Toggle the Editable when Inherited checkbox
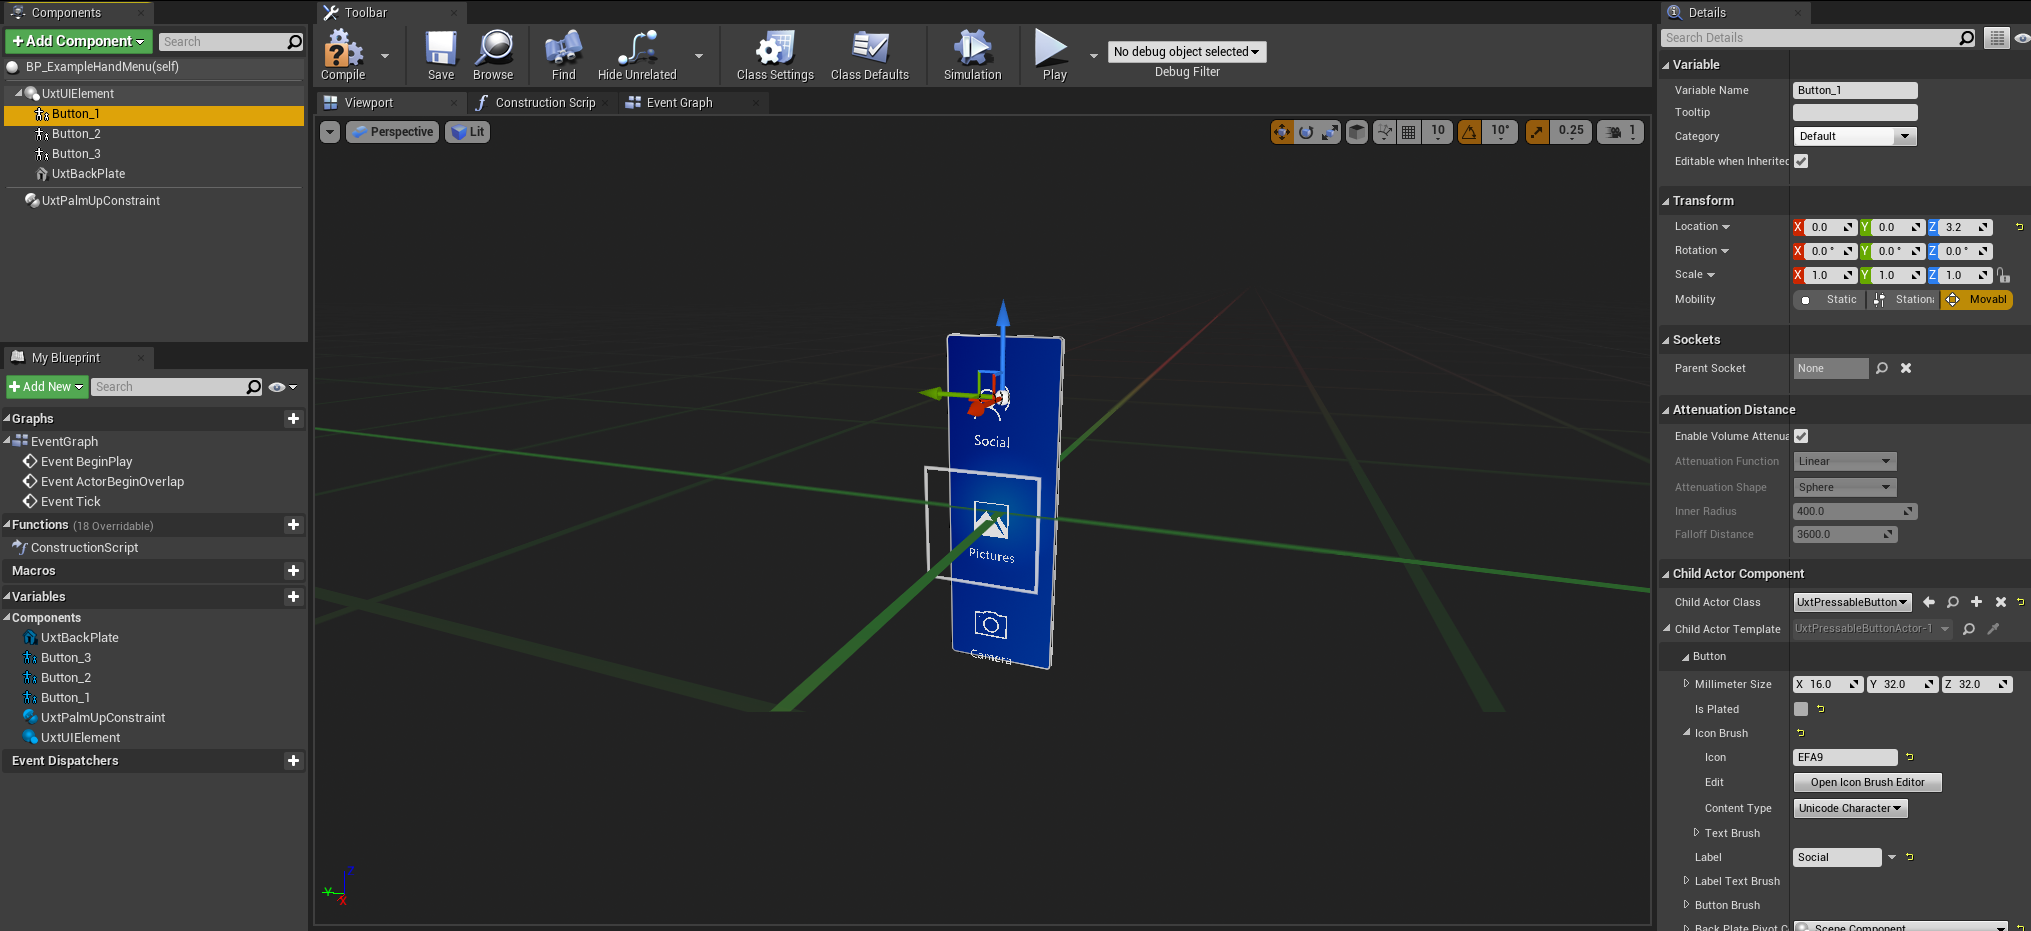This screenshot has width=2031, height=931. point(1801,161)
